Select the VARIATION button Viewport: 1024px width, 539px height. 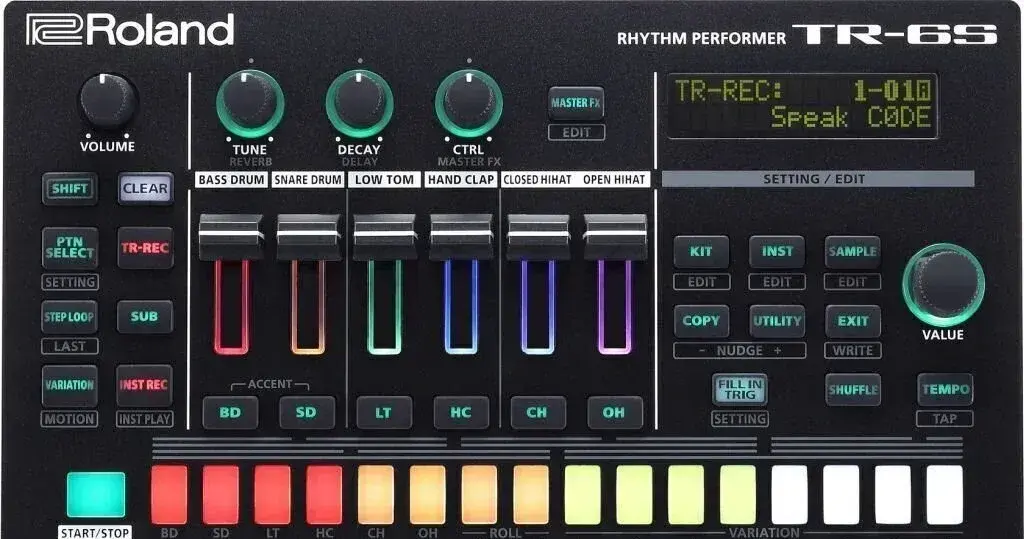70,385
